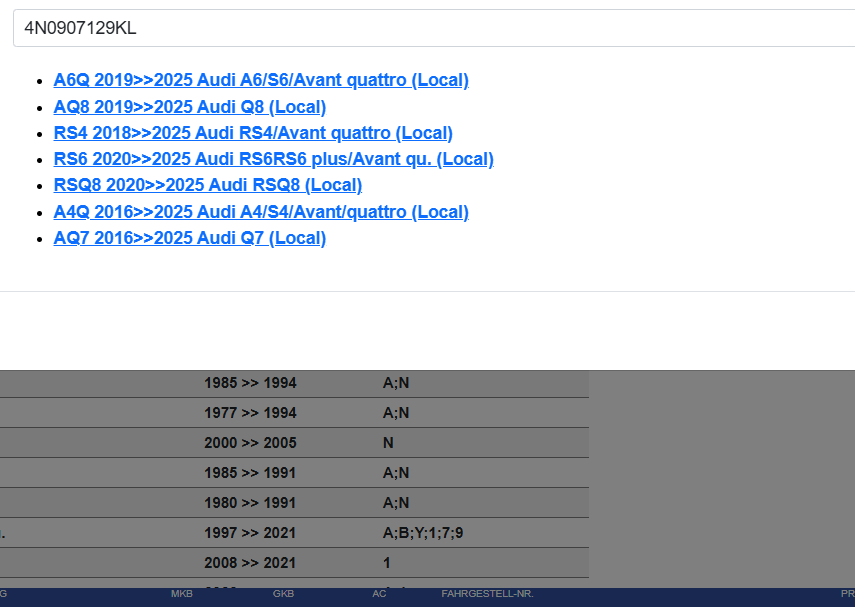The width and height of the screenshot is (855, 607).
Task: Select the table row dated 1977 >> 1994
Action: [250, 413]
